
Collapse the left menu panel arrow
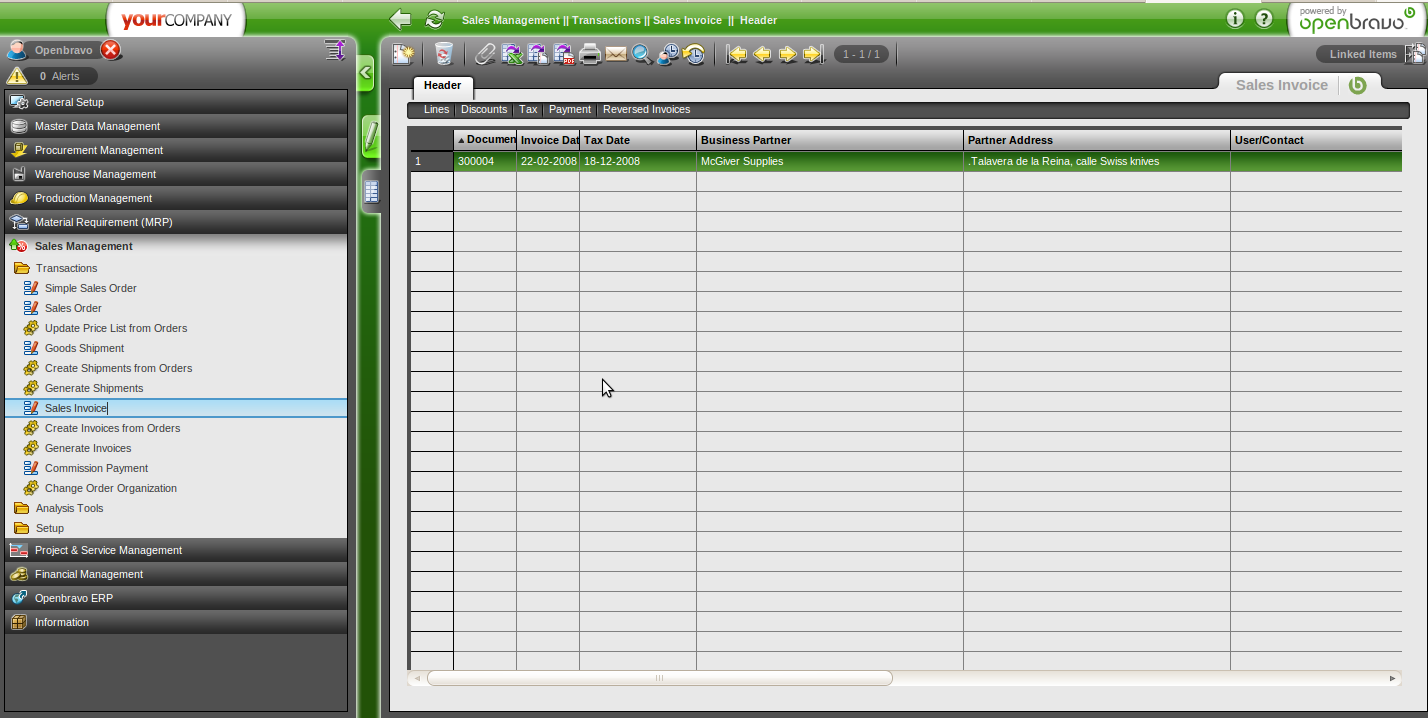pyautogui.click(x=365, y=72)
